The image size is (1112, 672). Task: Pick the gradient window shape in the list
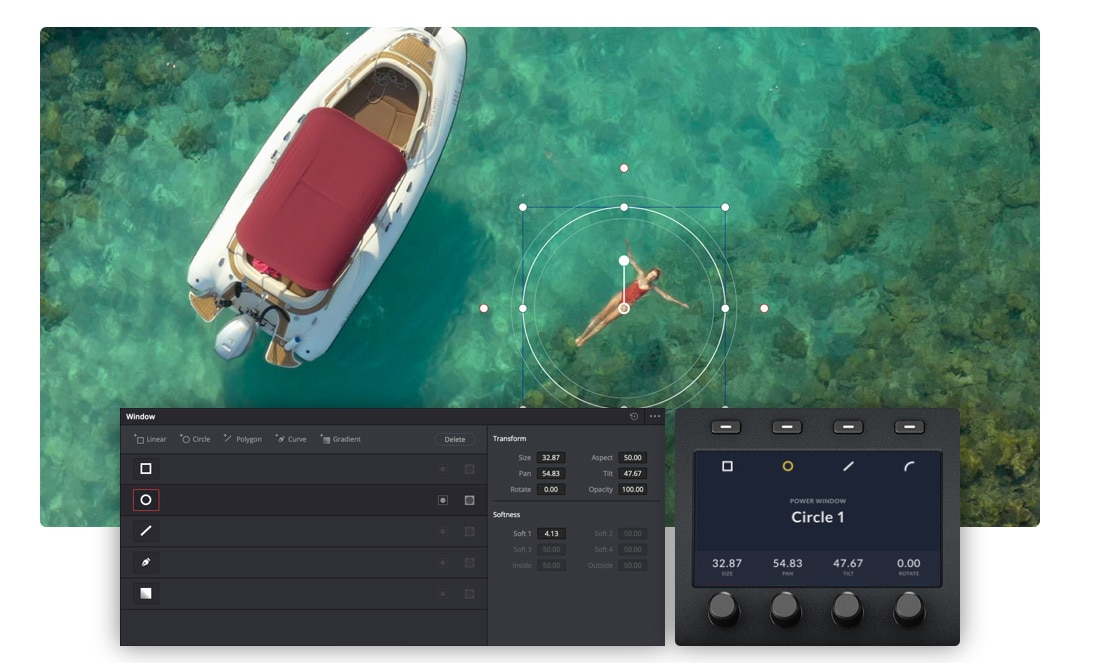pos(146,593)
